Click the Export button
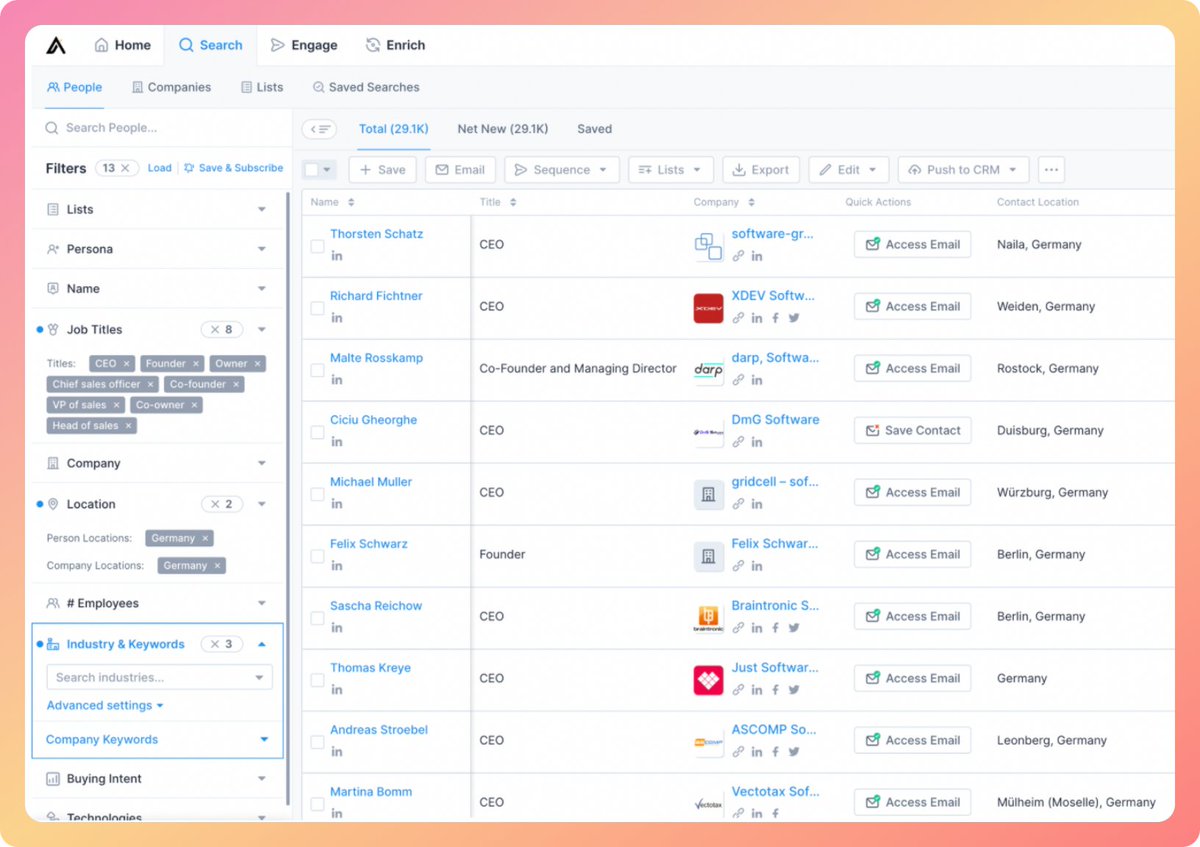 (761, 170)
